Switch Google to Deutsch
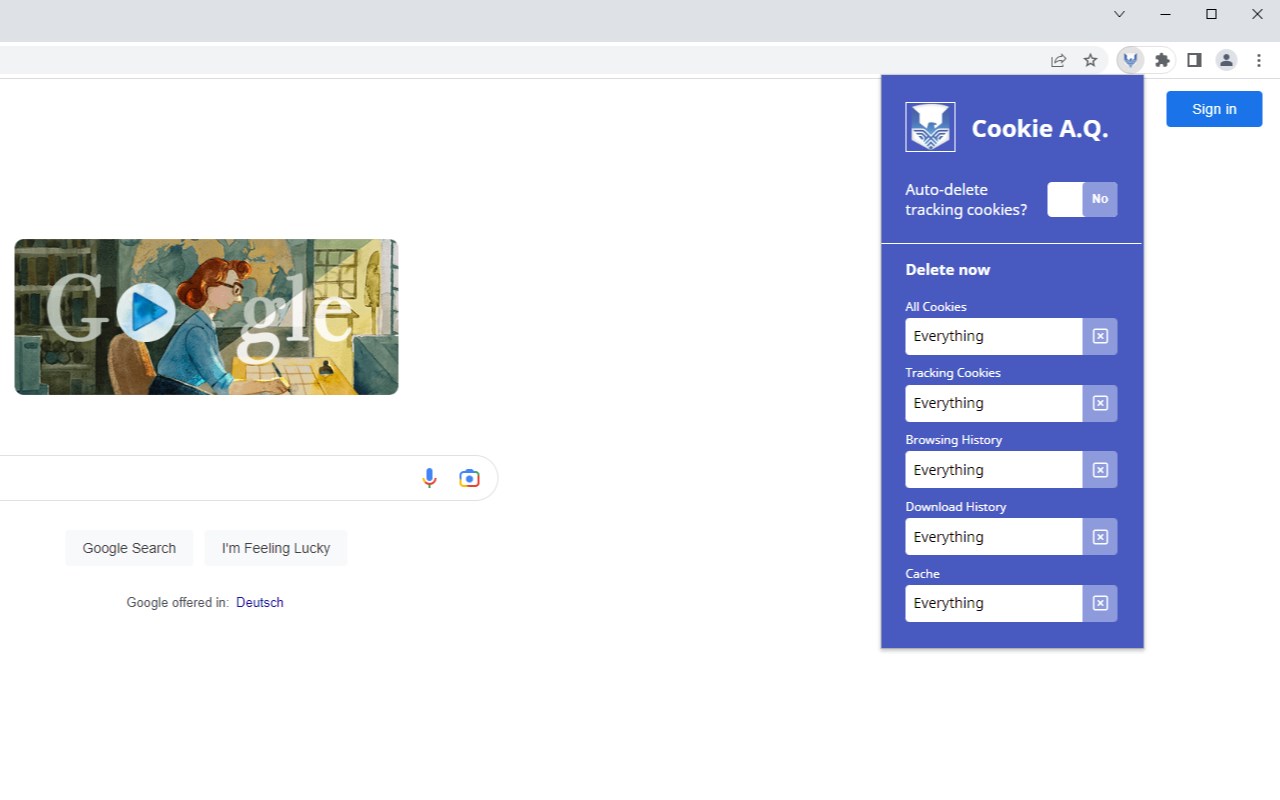Image resolution: width=1280 pixels, height=800 pixels. [259, 602]
